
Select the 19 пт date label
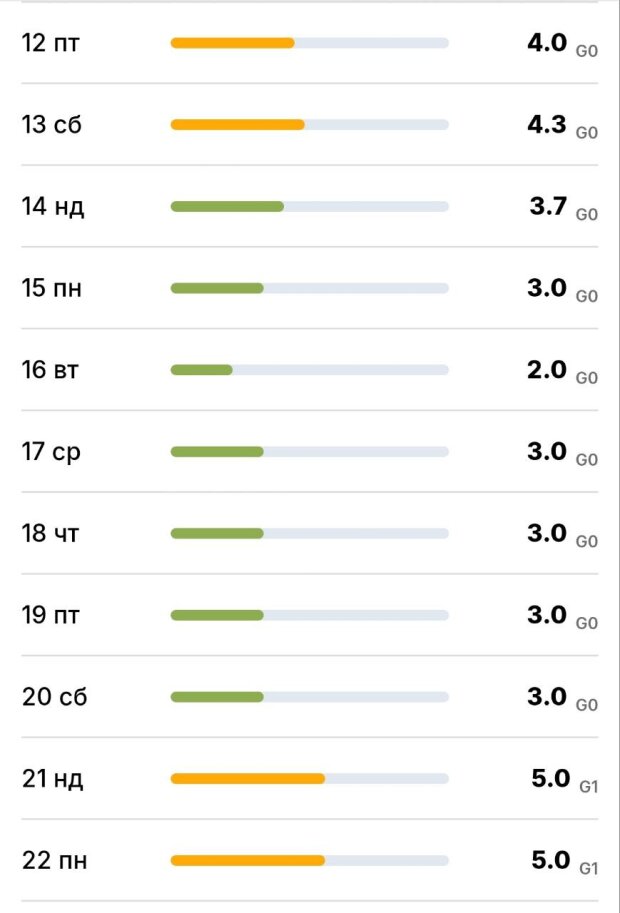[51, 615]
